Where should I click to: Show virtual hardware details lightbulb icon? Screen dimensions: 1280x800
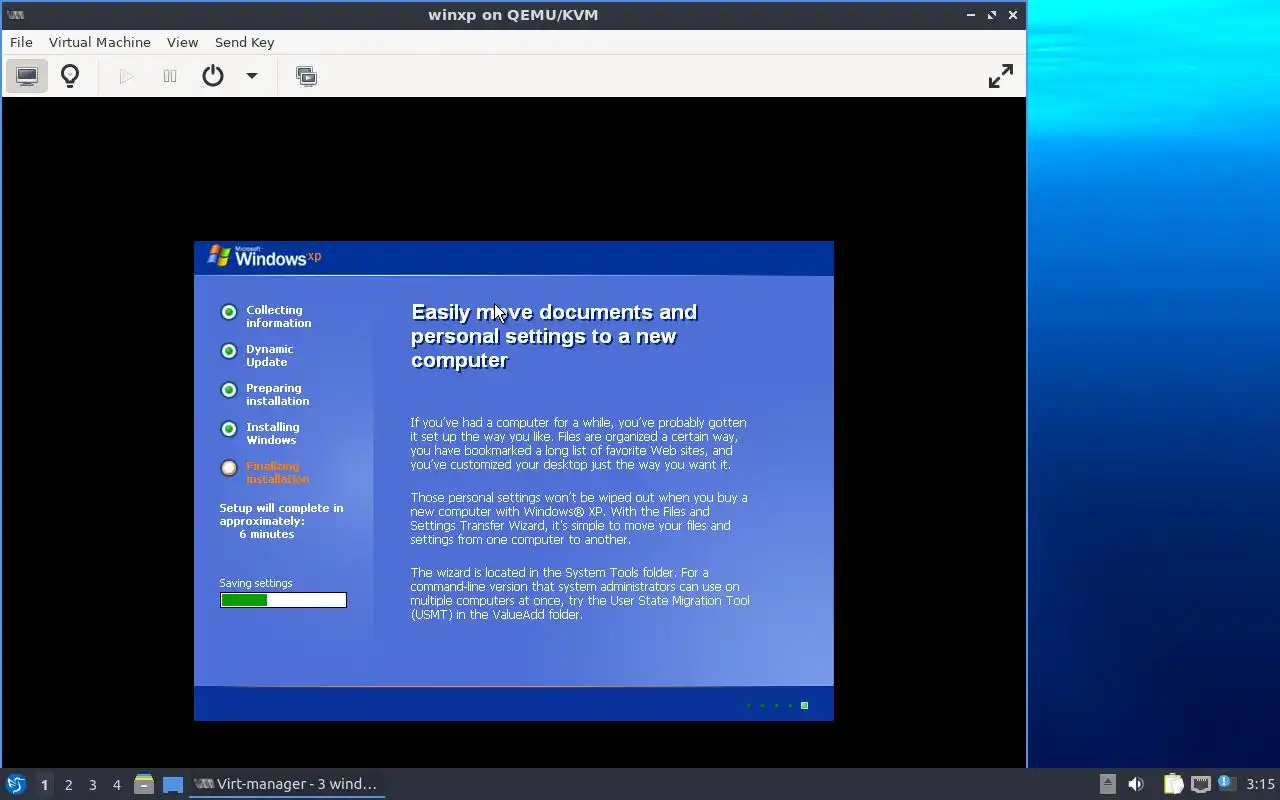(x=70, y=76)
